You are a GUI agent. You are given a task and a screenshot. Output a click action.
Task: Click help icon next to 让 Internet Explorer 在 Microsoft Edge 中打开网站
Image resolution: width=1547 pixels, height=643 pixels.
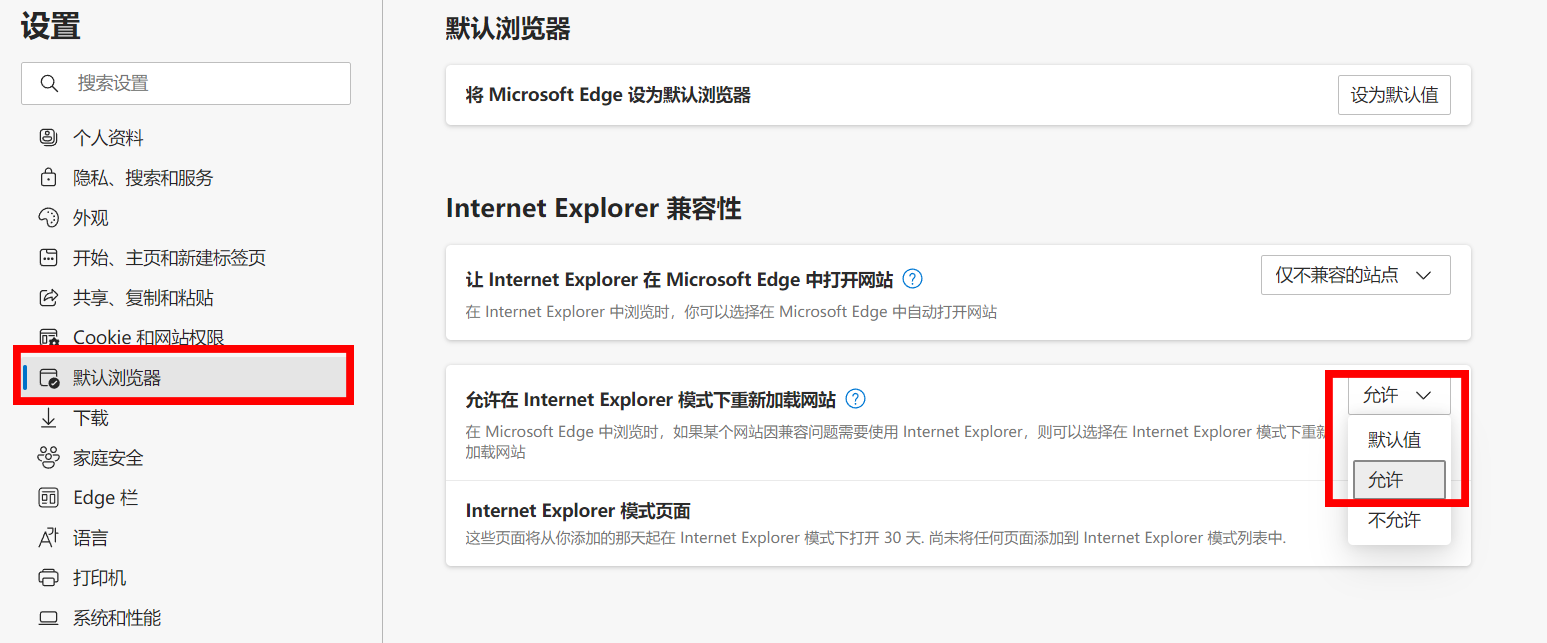(x=912, y=279)
